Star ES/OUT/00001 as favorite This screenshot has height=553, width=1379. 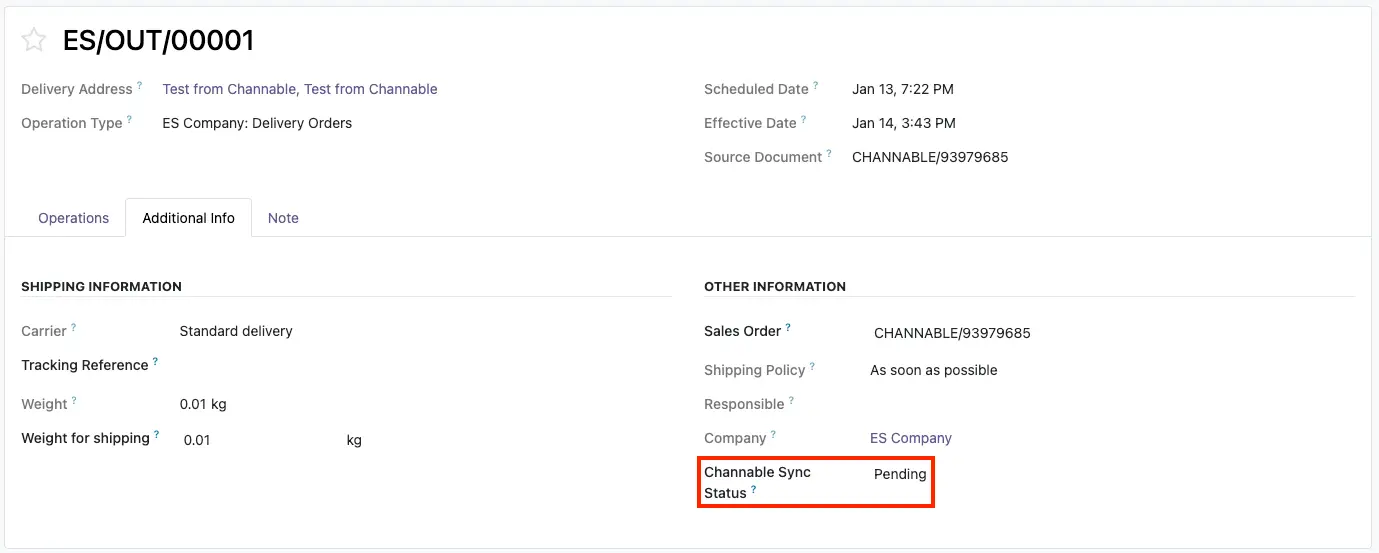[x=34, y=40]
